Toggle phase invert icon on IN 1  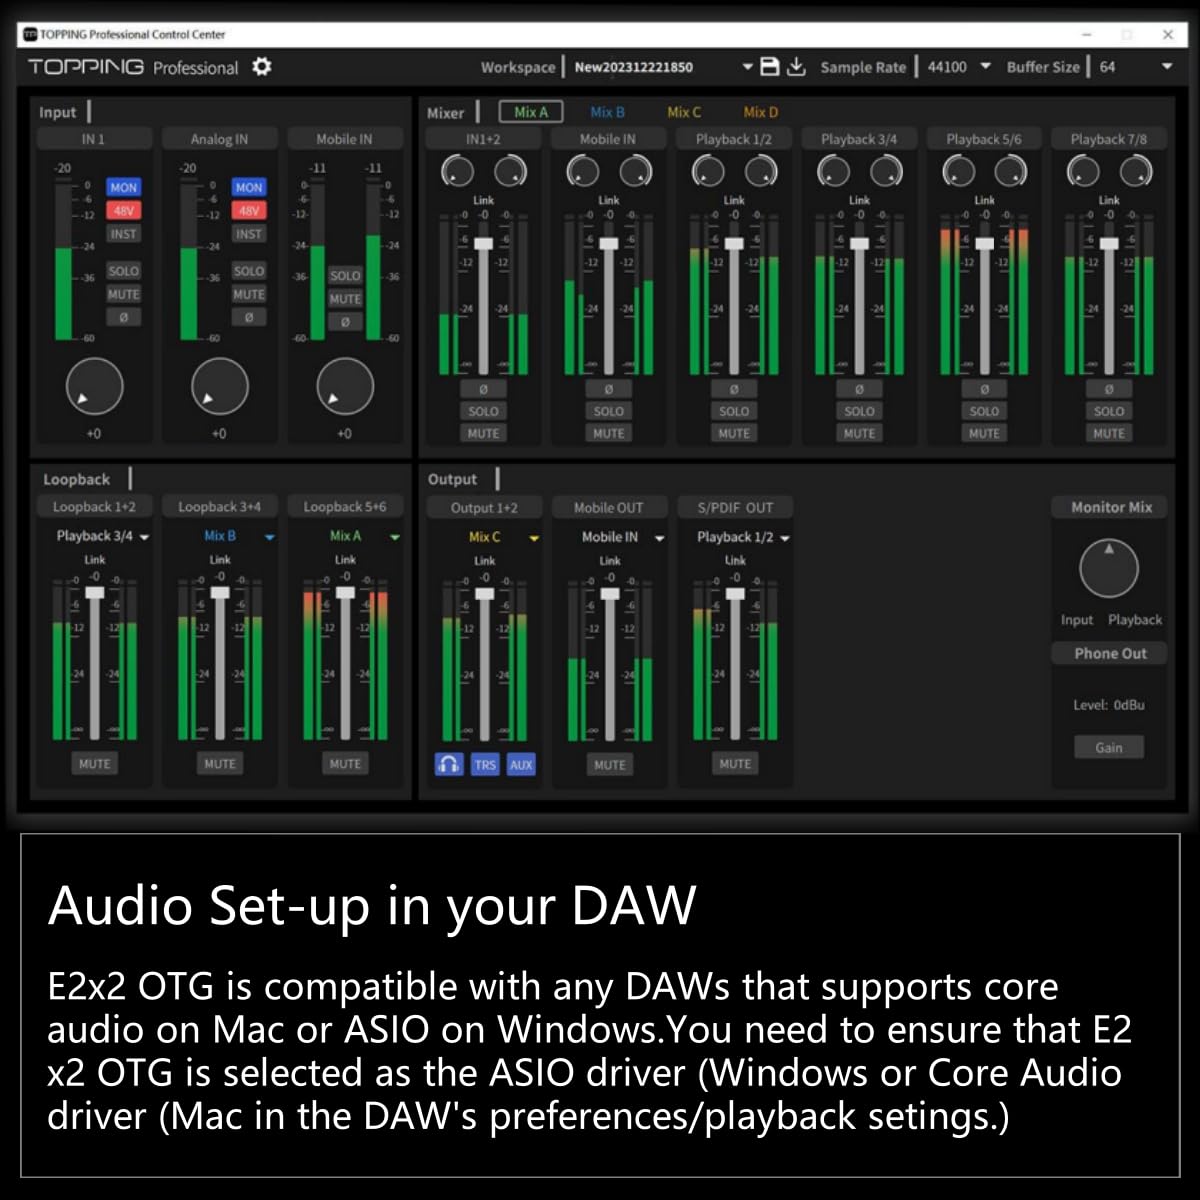123,317
